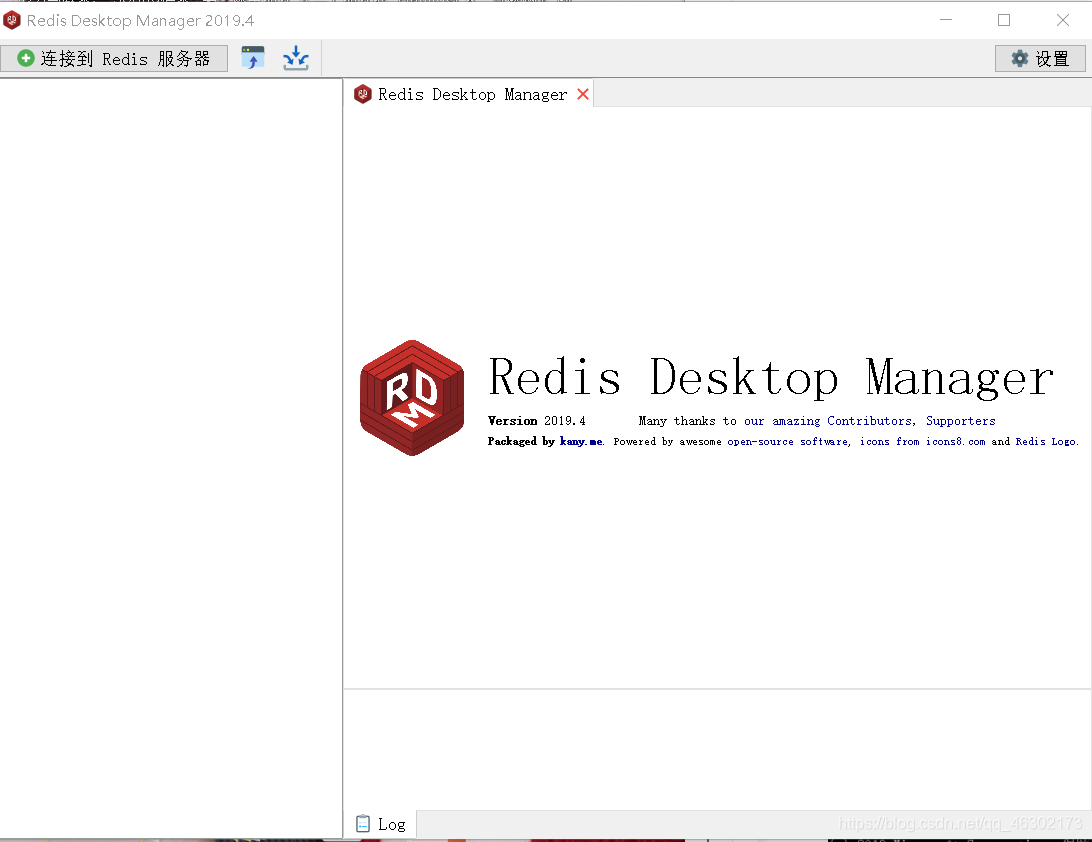Click the import connections icon
This screenshot has width=1092, height=842.
click(x=253, y=58)
